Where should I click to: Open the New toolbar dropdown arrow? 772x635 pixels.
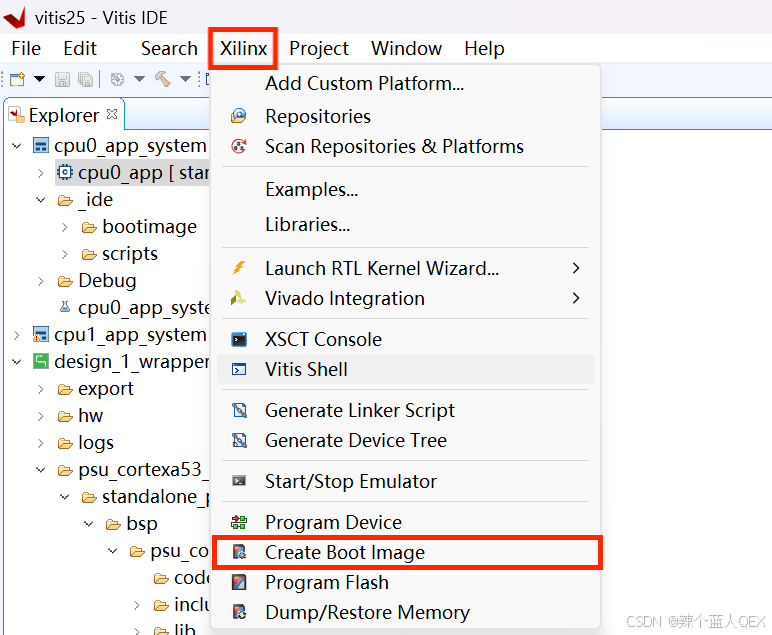[39, 79]
